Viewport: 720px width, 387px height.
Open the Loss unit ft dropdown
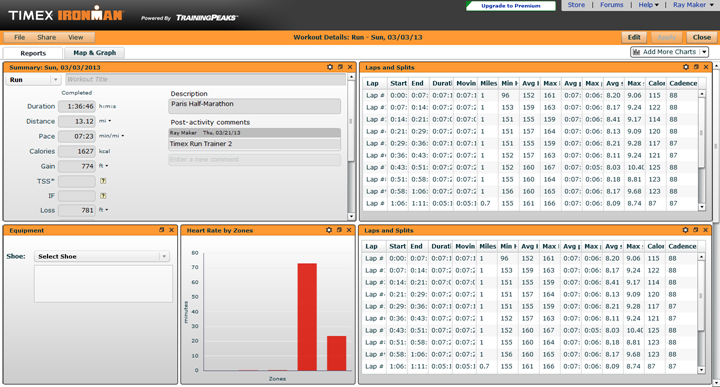point(104,210)
